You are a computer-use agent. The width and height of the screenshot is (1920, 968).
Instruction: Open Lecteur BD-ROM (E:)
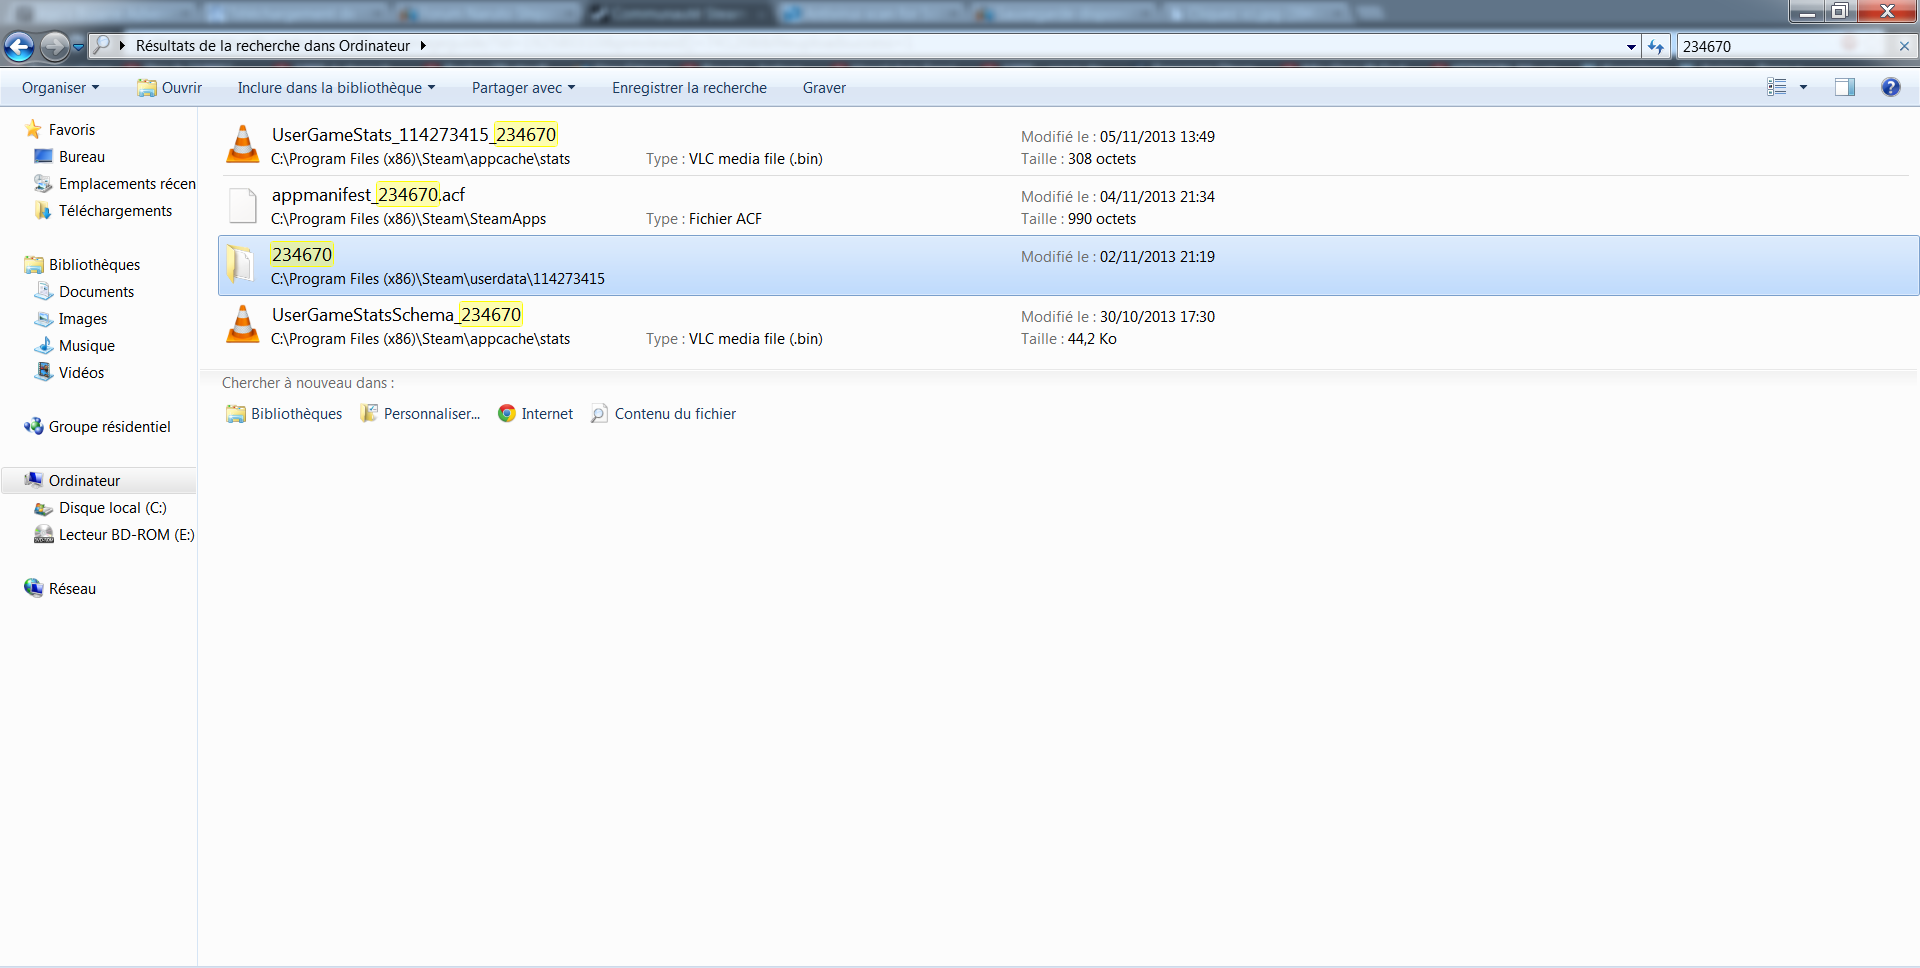tap(127, 535)
